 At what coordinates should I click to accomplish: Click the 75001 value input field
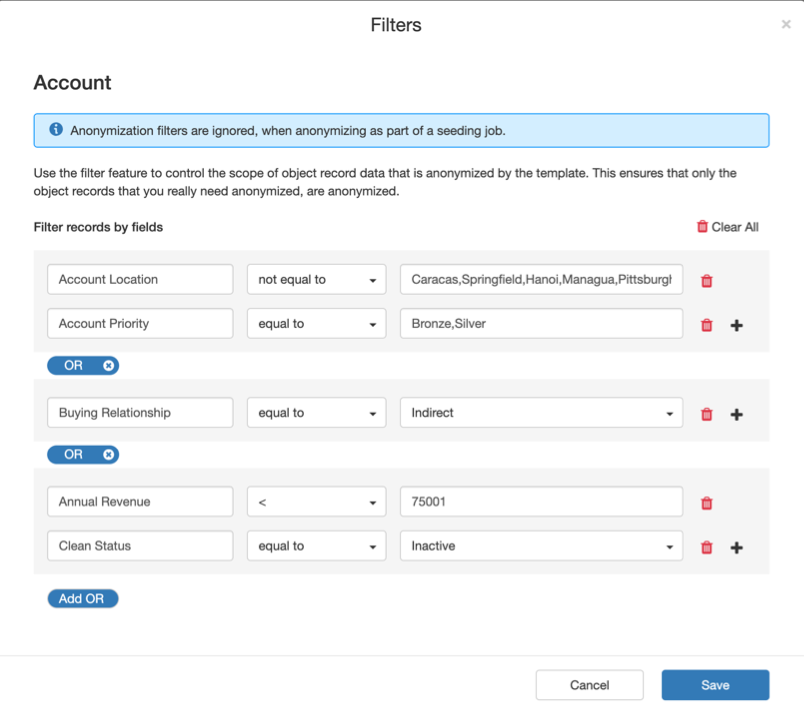(x=541, y=502)
